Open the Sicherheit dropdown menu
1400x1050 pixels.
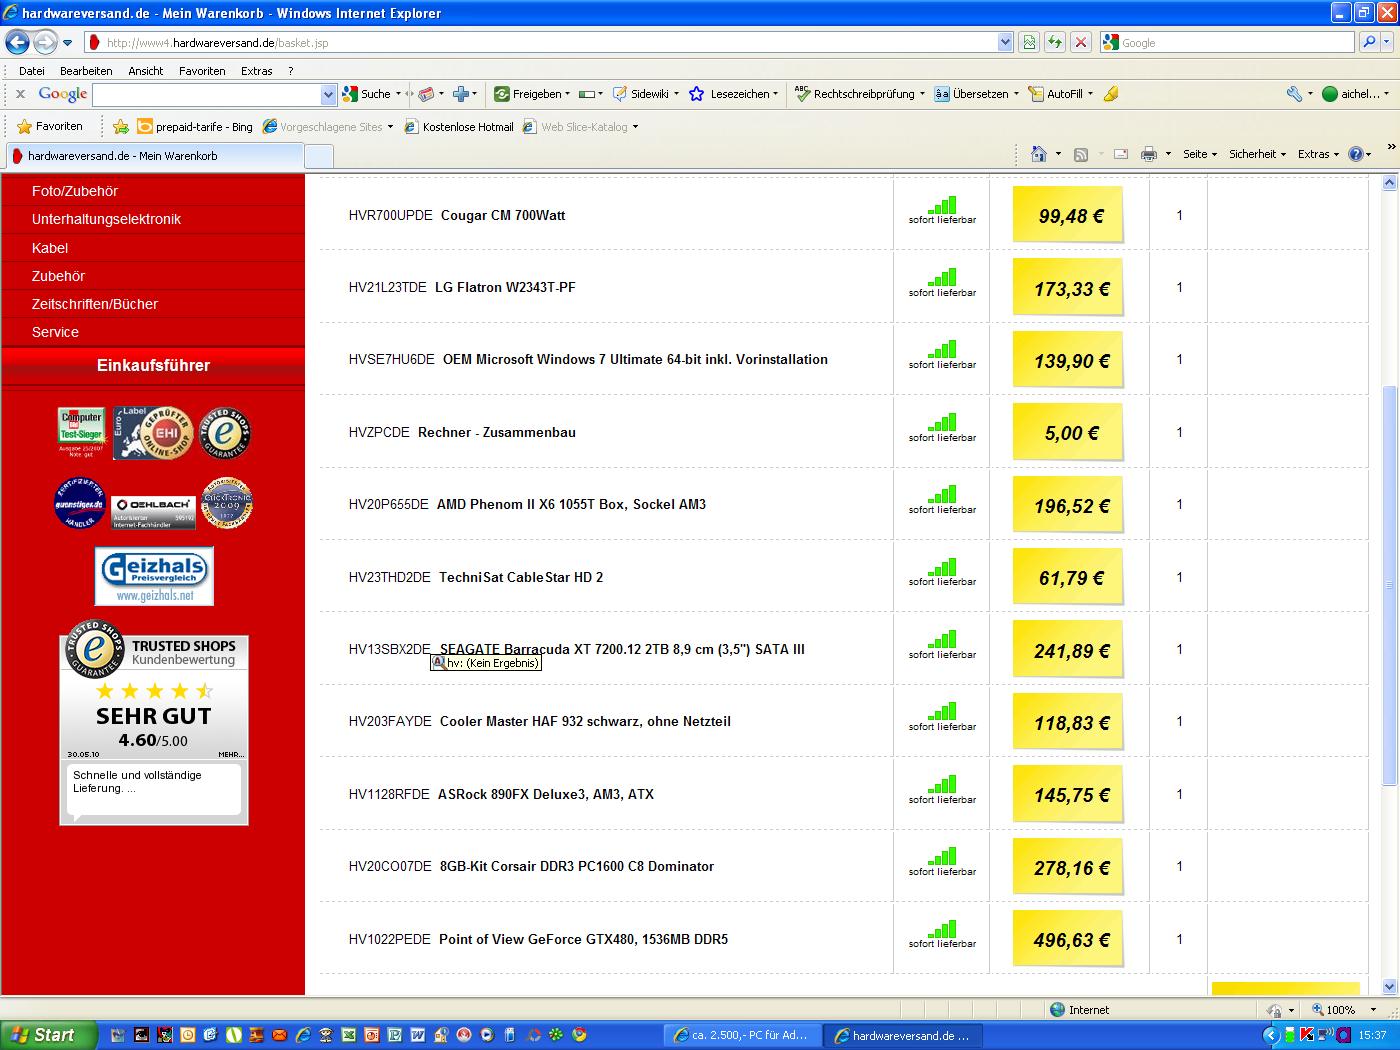pos(1257,154)
